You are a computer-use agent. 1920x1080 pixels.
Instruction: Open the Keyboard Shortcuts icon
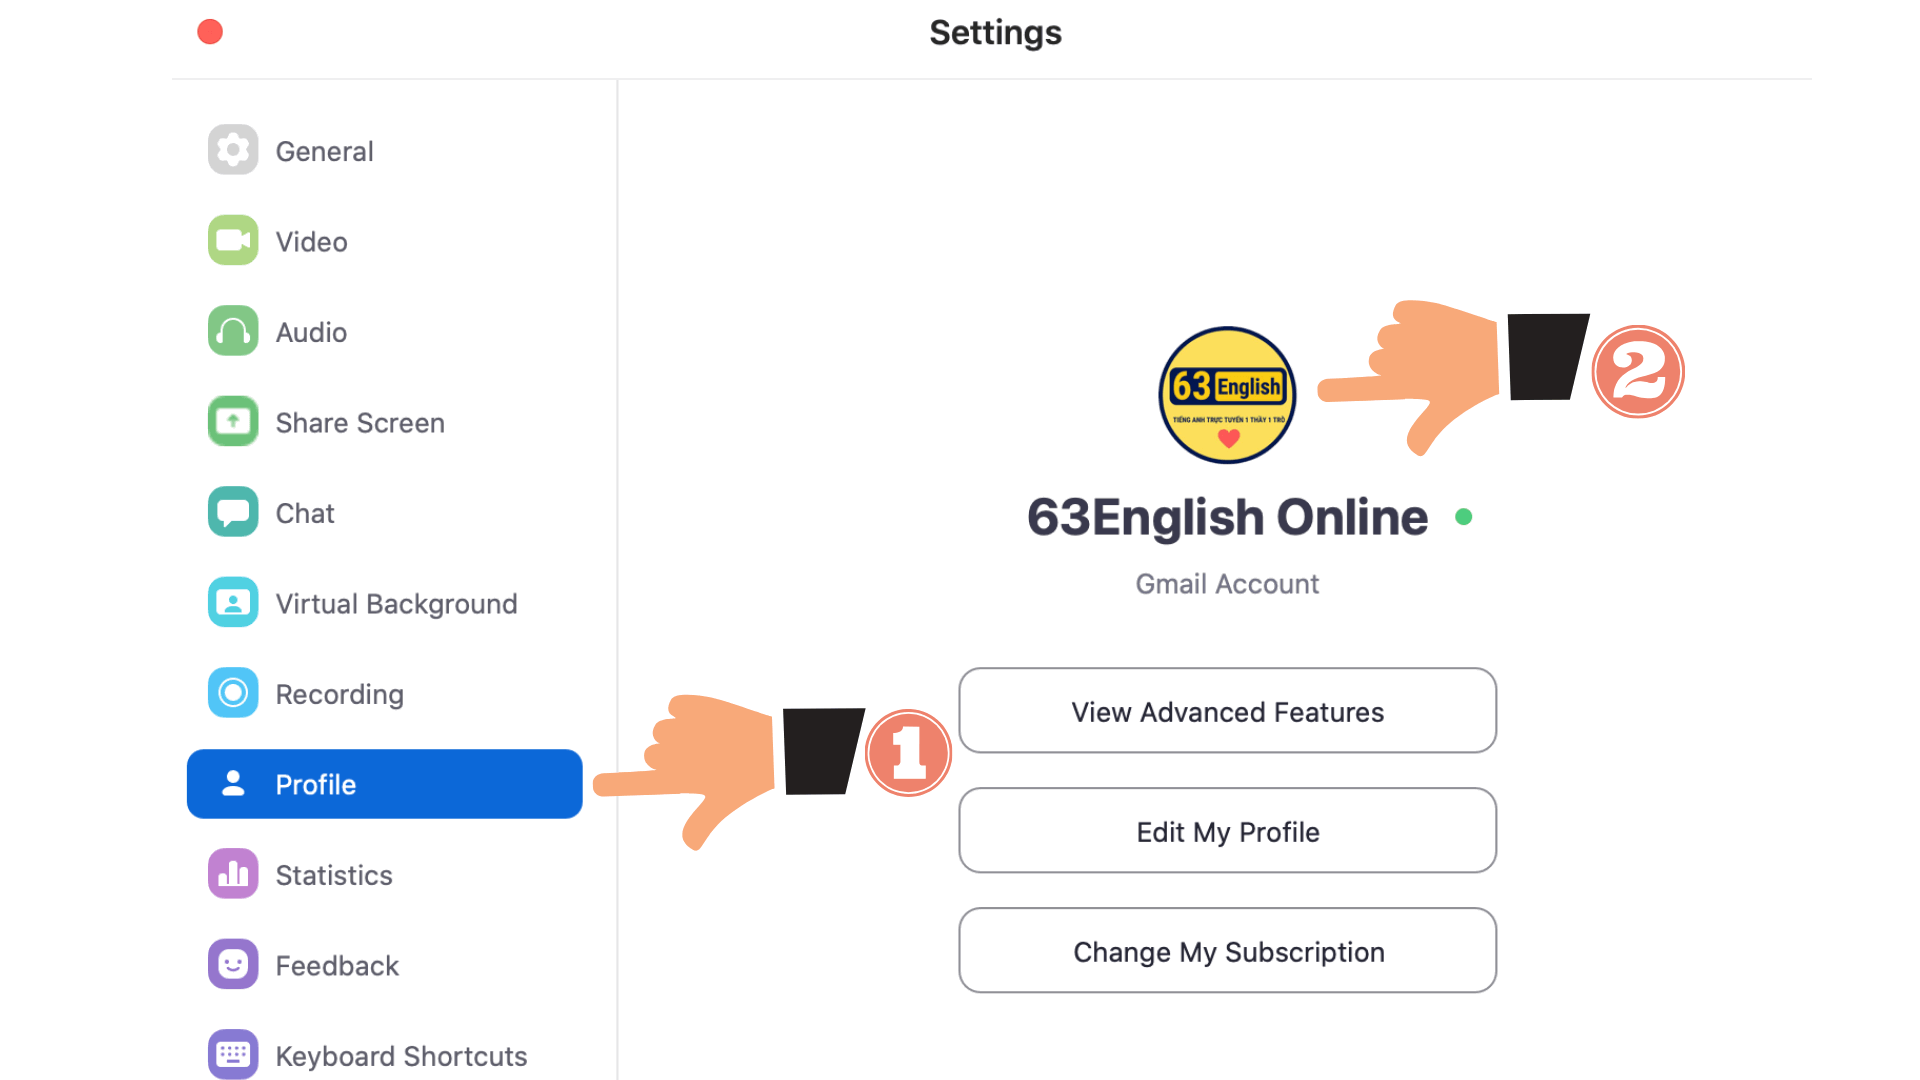coord(233,1054)
